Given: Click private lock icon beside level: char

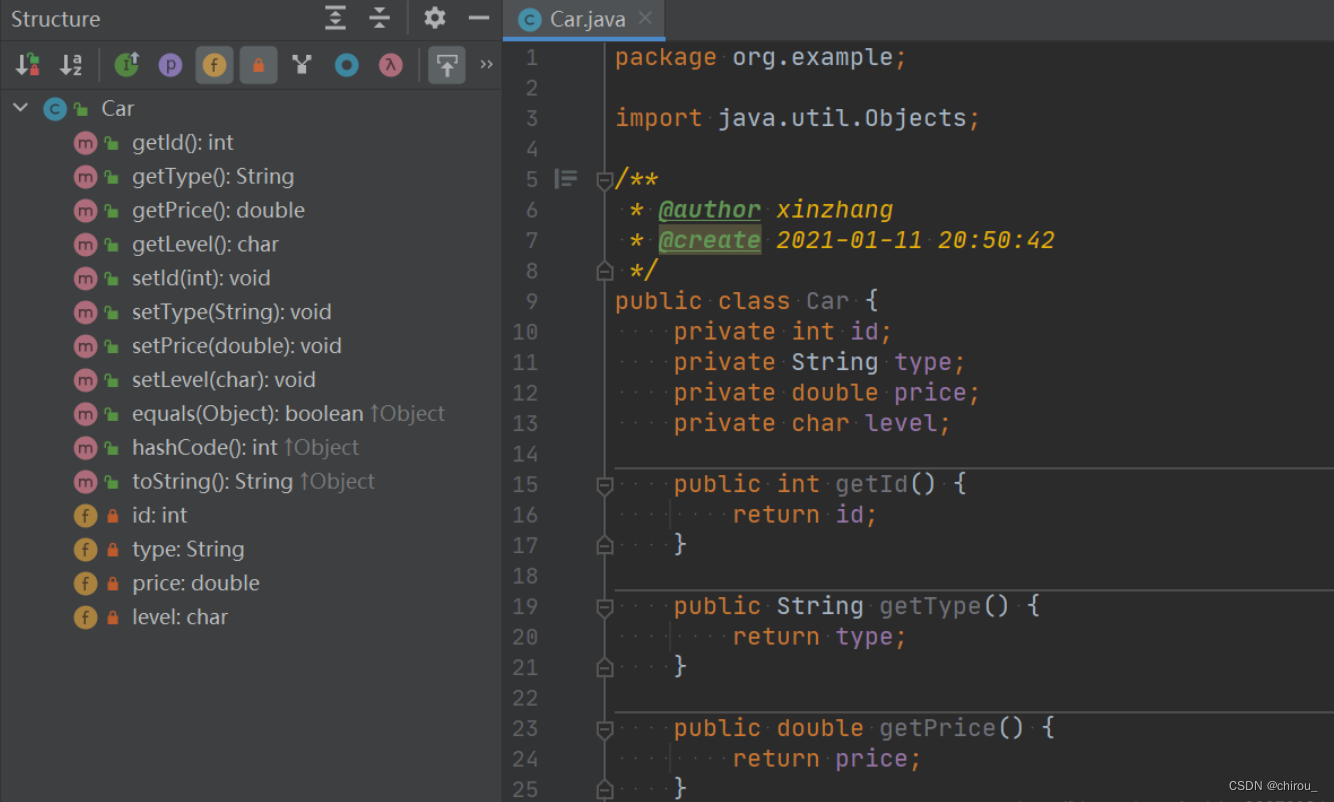Looking at the screenshot, I should (x=112, y=619).
